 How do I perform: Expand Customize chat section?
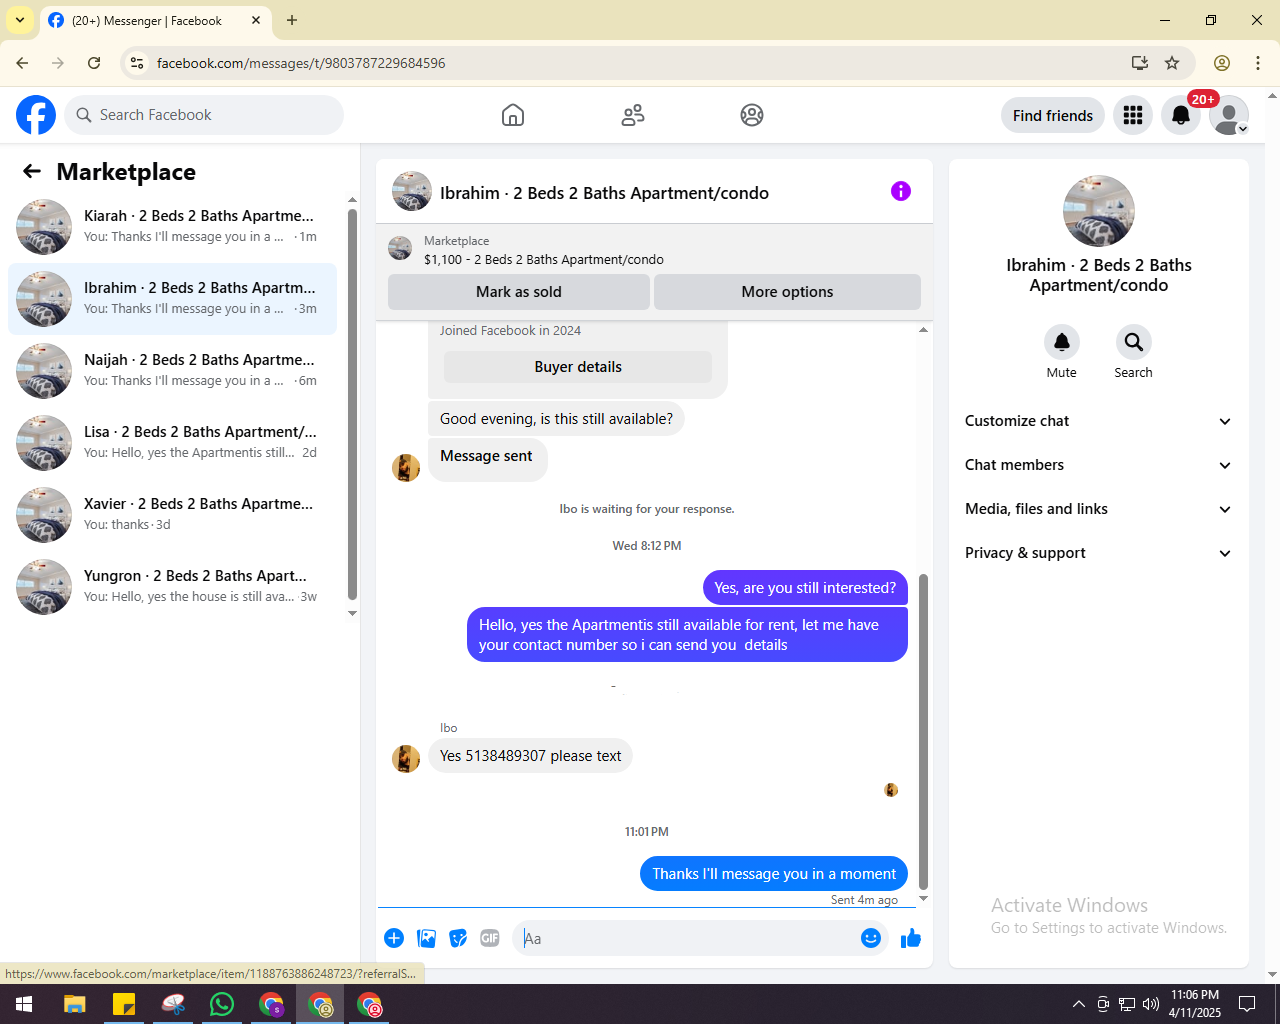[x=1098, y=421]
